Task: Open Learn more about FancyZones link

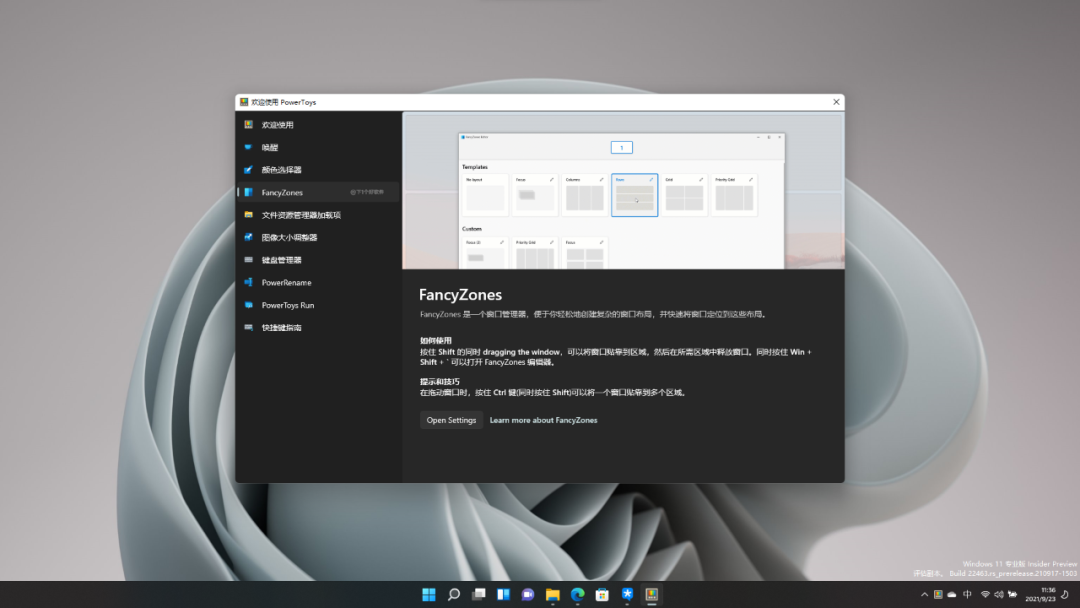Action: click(x=543, y=420)
